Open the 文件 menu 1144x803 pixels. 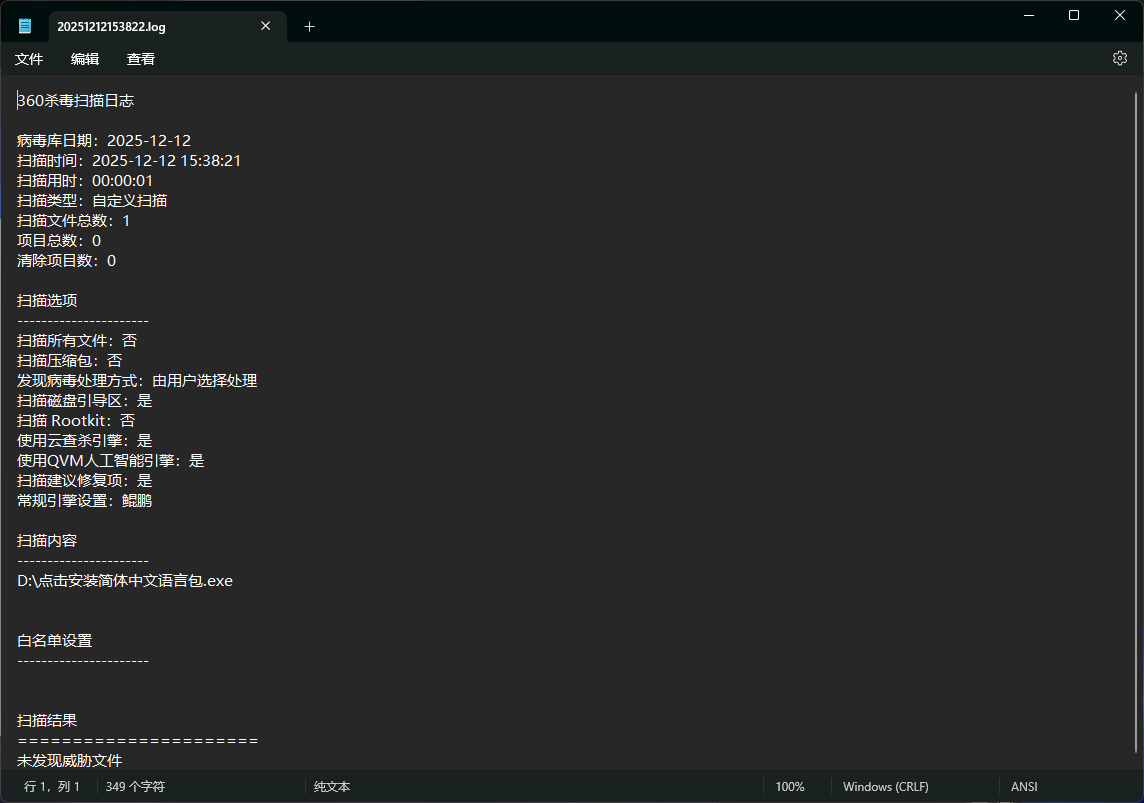(29, 59)
